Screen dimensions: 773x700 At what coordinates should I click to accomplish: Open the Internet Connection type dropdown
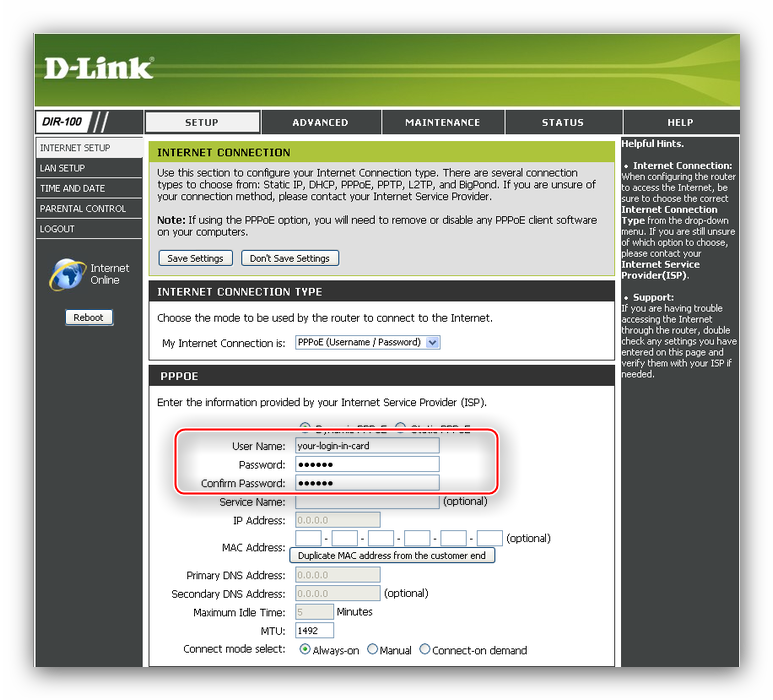click(x=367, y=342)
